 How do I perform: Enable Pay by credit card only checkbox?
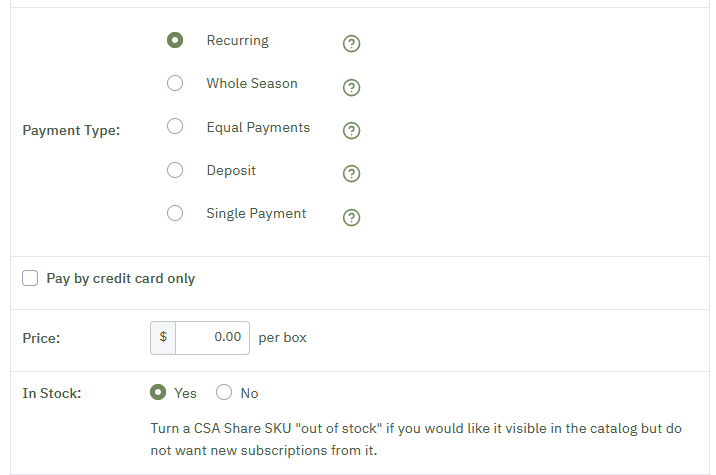(x=30, y=278)
